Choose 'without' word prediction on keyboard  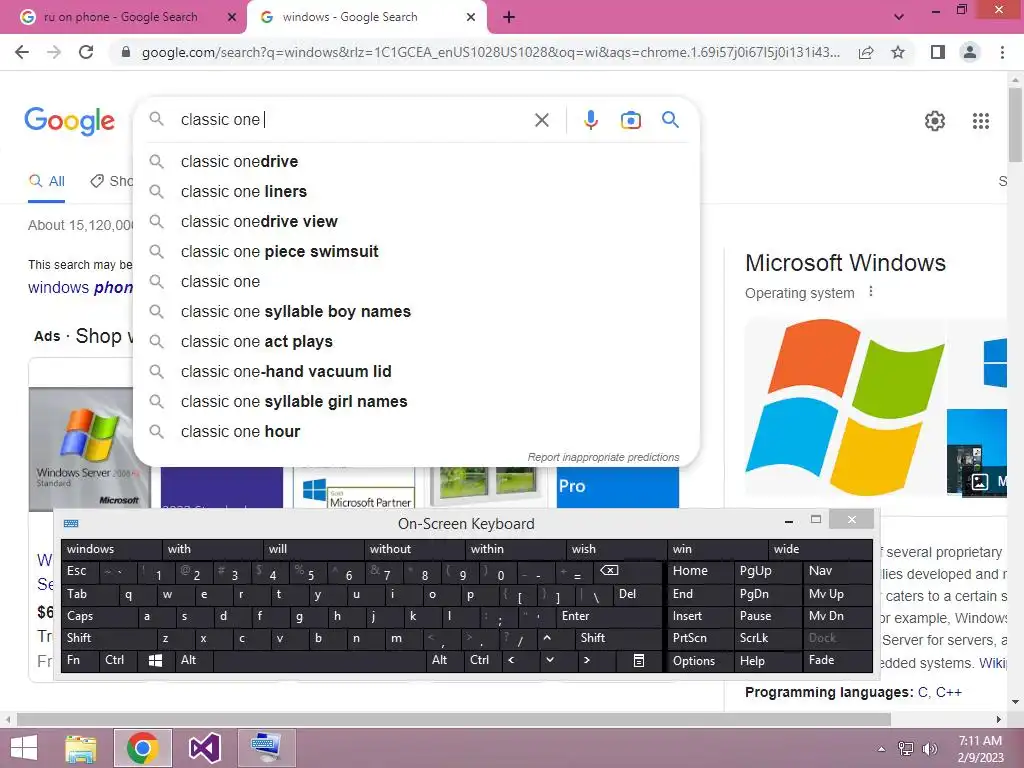(x=415, y=549)
